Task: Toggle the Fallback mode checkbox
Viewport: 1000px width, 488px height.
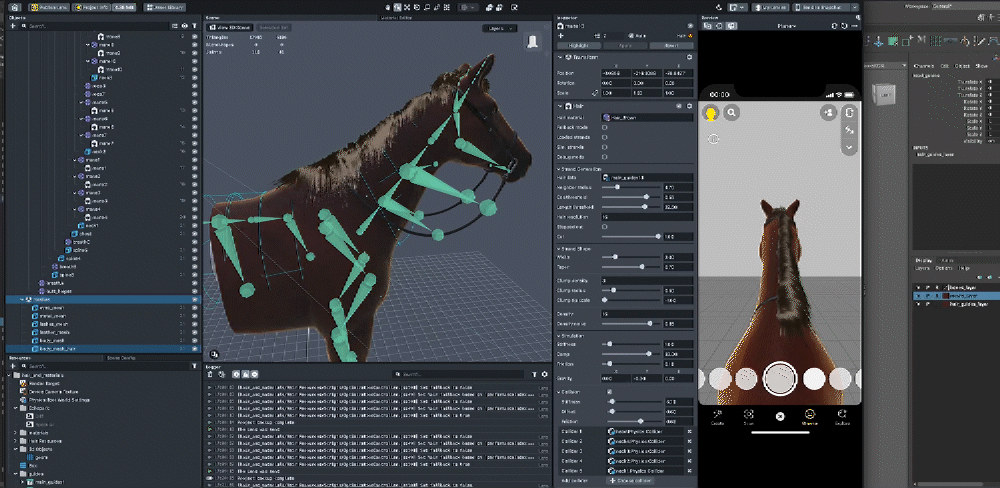Action: [606, 128]
